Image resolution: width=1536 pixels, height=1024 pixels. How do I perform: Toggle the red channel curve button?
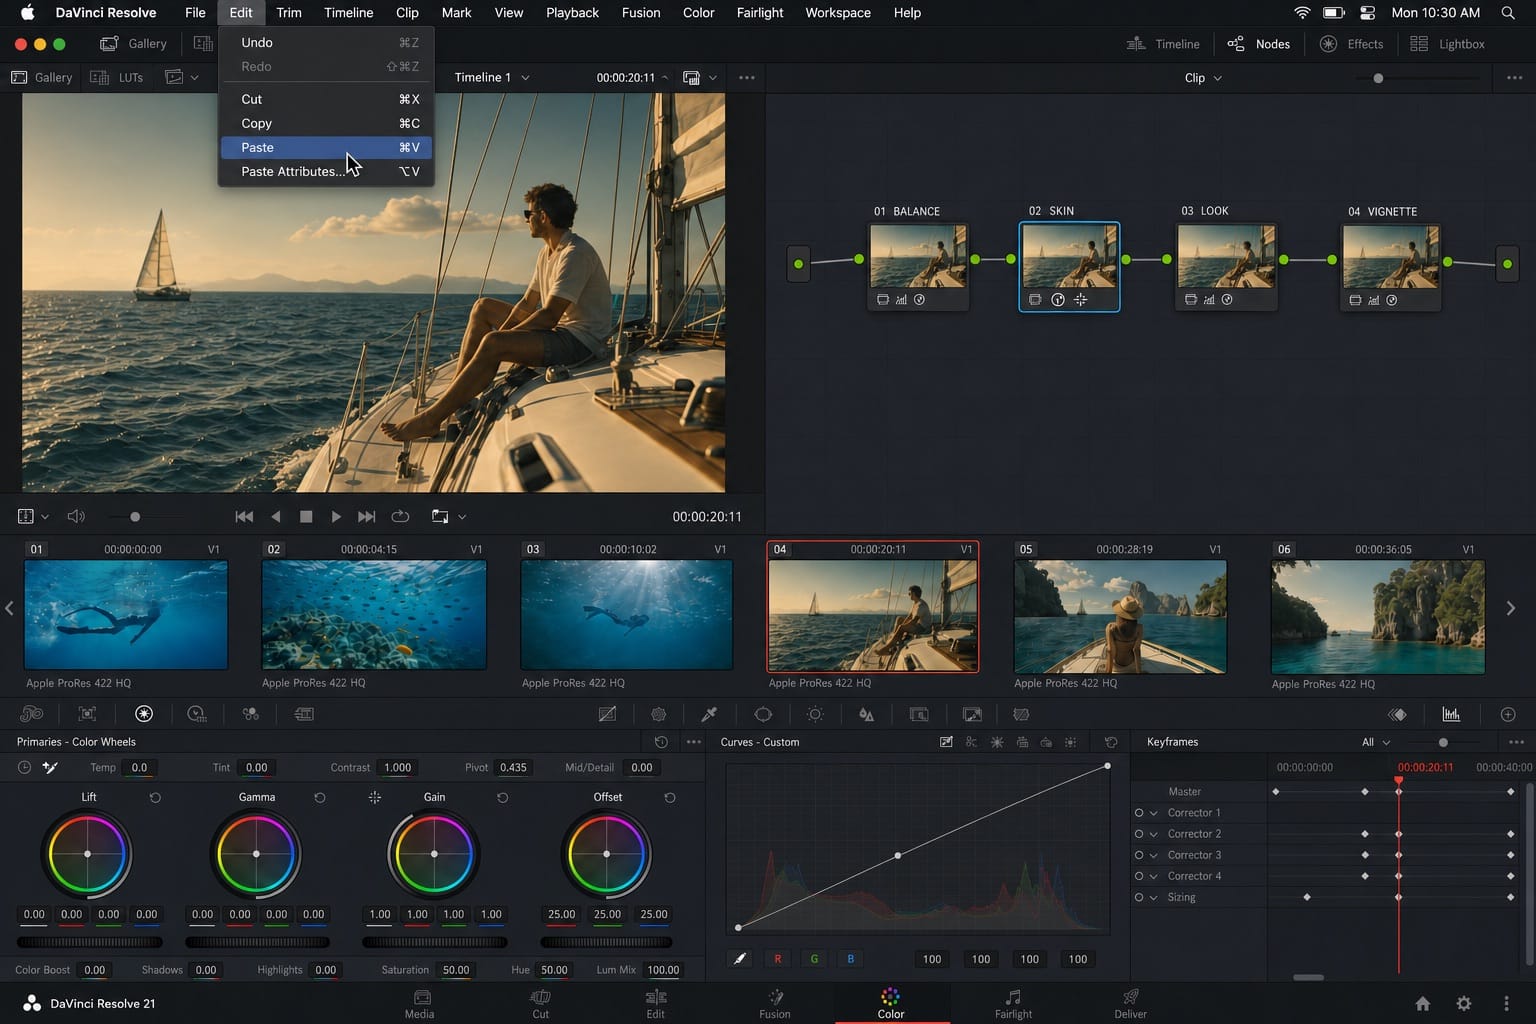click(778, 959)
